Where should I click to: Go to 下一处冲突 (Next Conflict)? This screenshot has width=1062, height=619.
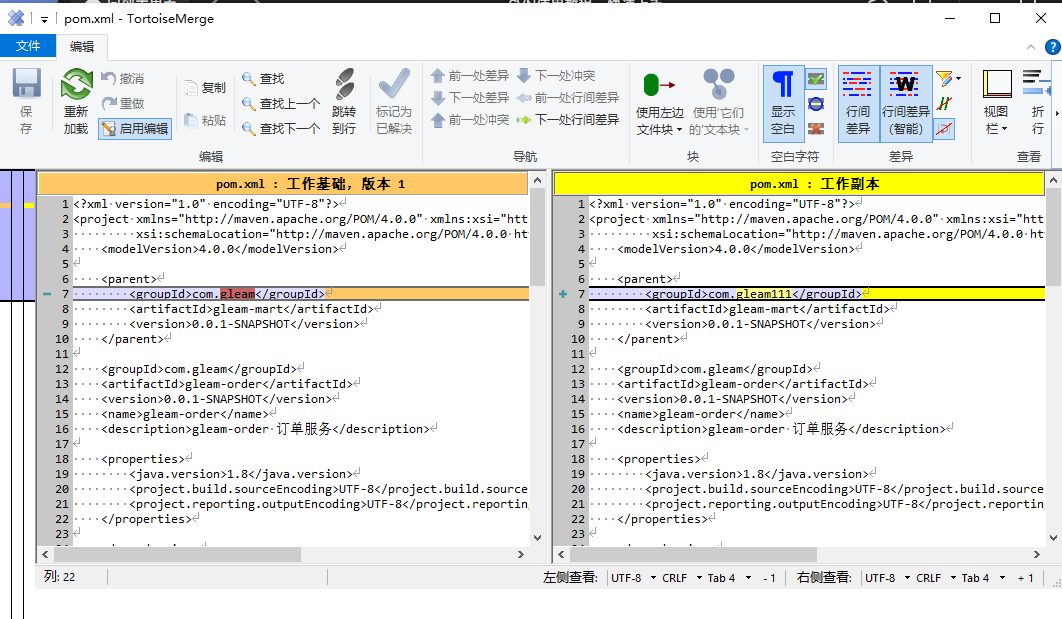556,75
